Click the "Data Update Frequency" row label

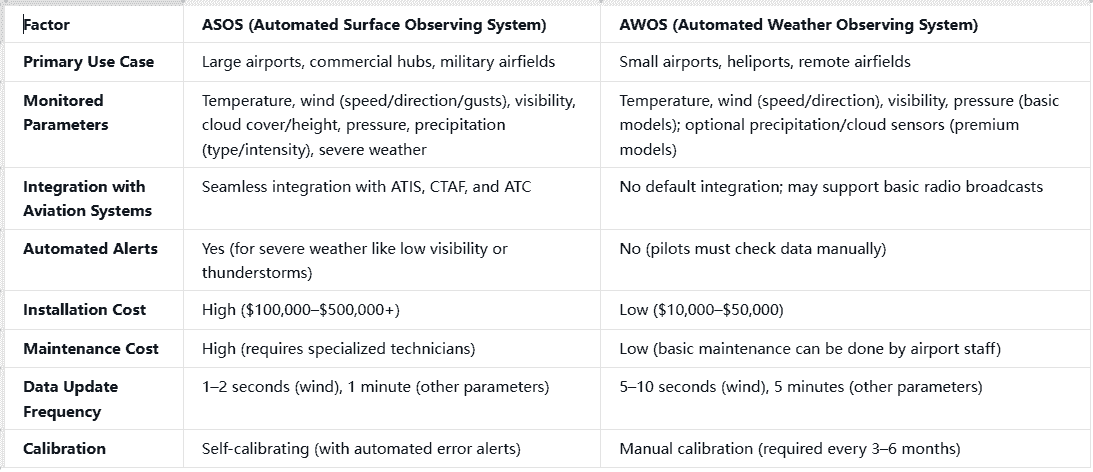tap(70, 399)
